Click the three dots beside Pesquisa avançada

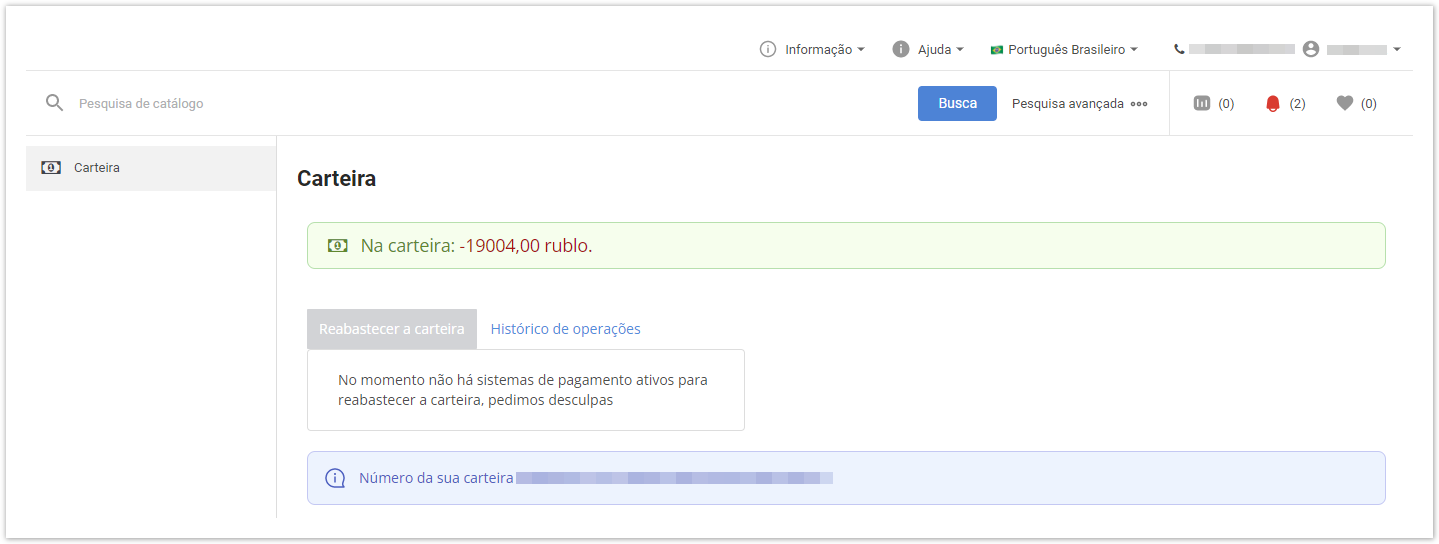(1139, 104)
